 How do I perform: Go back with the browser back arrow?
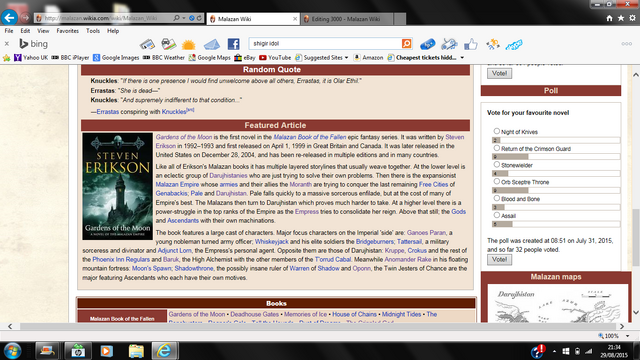pyautogui.click(x=9, y=18)
